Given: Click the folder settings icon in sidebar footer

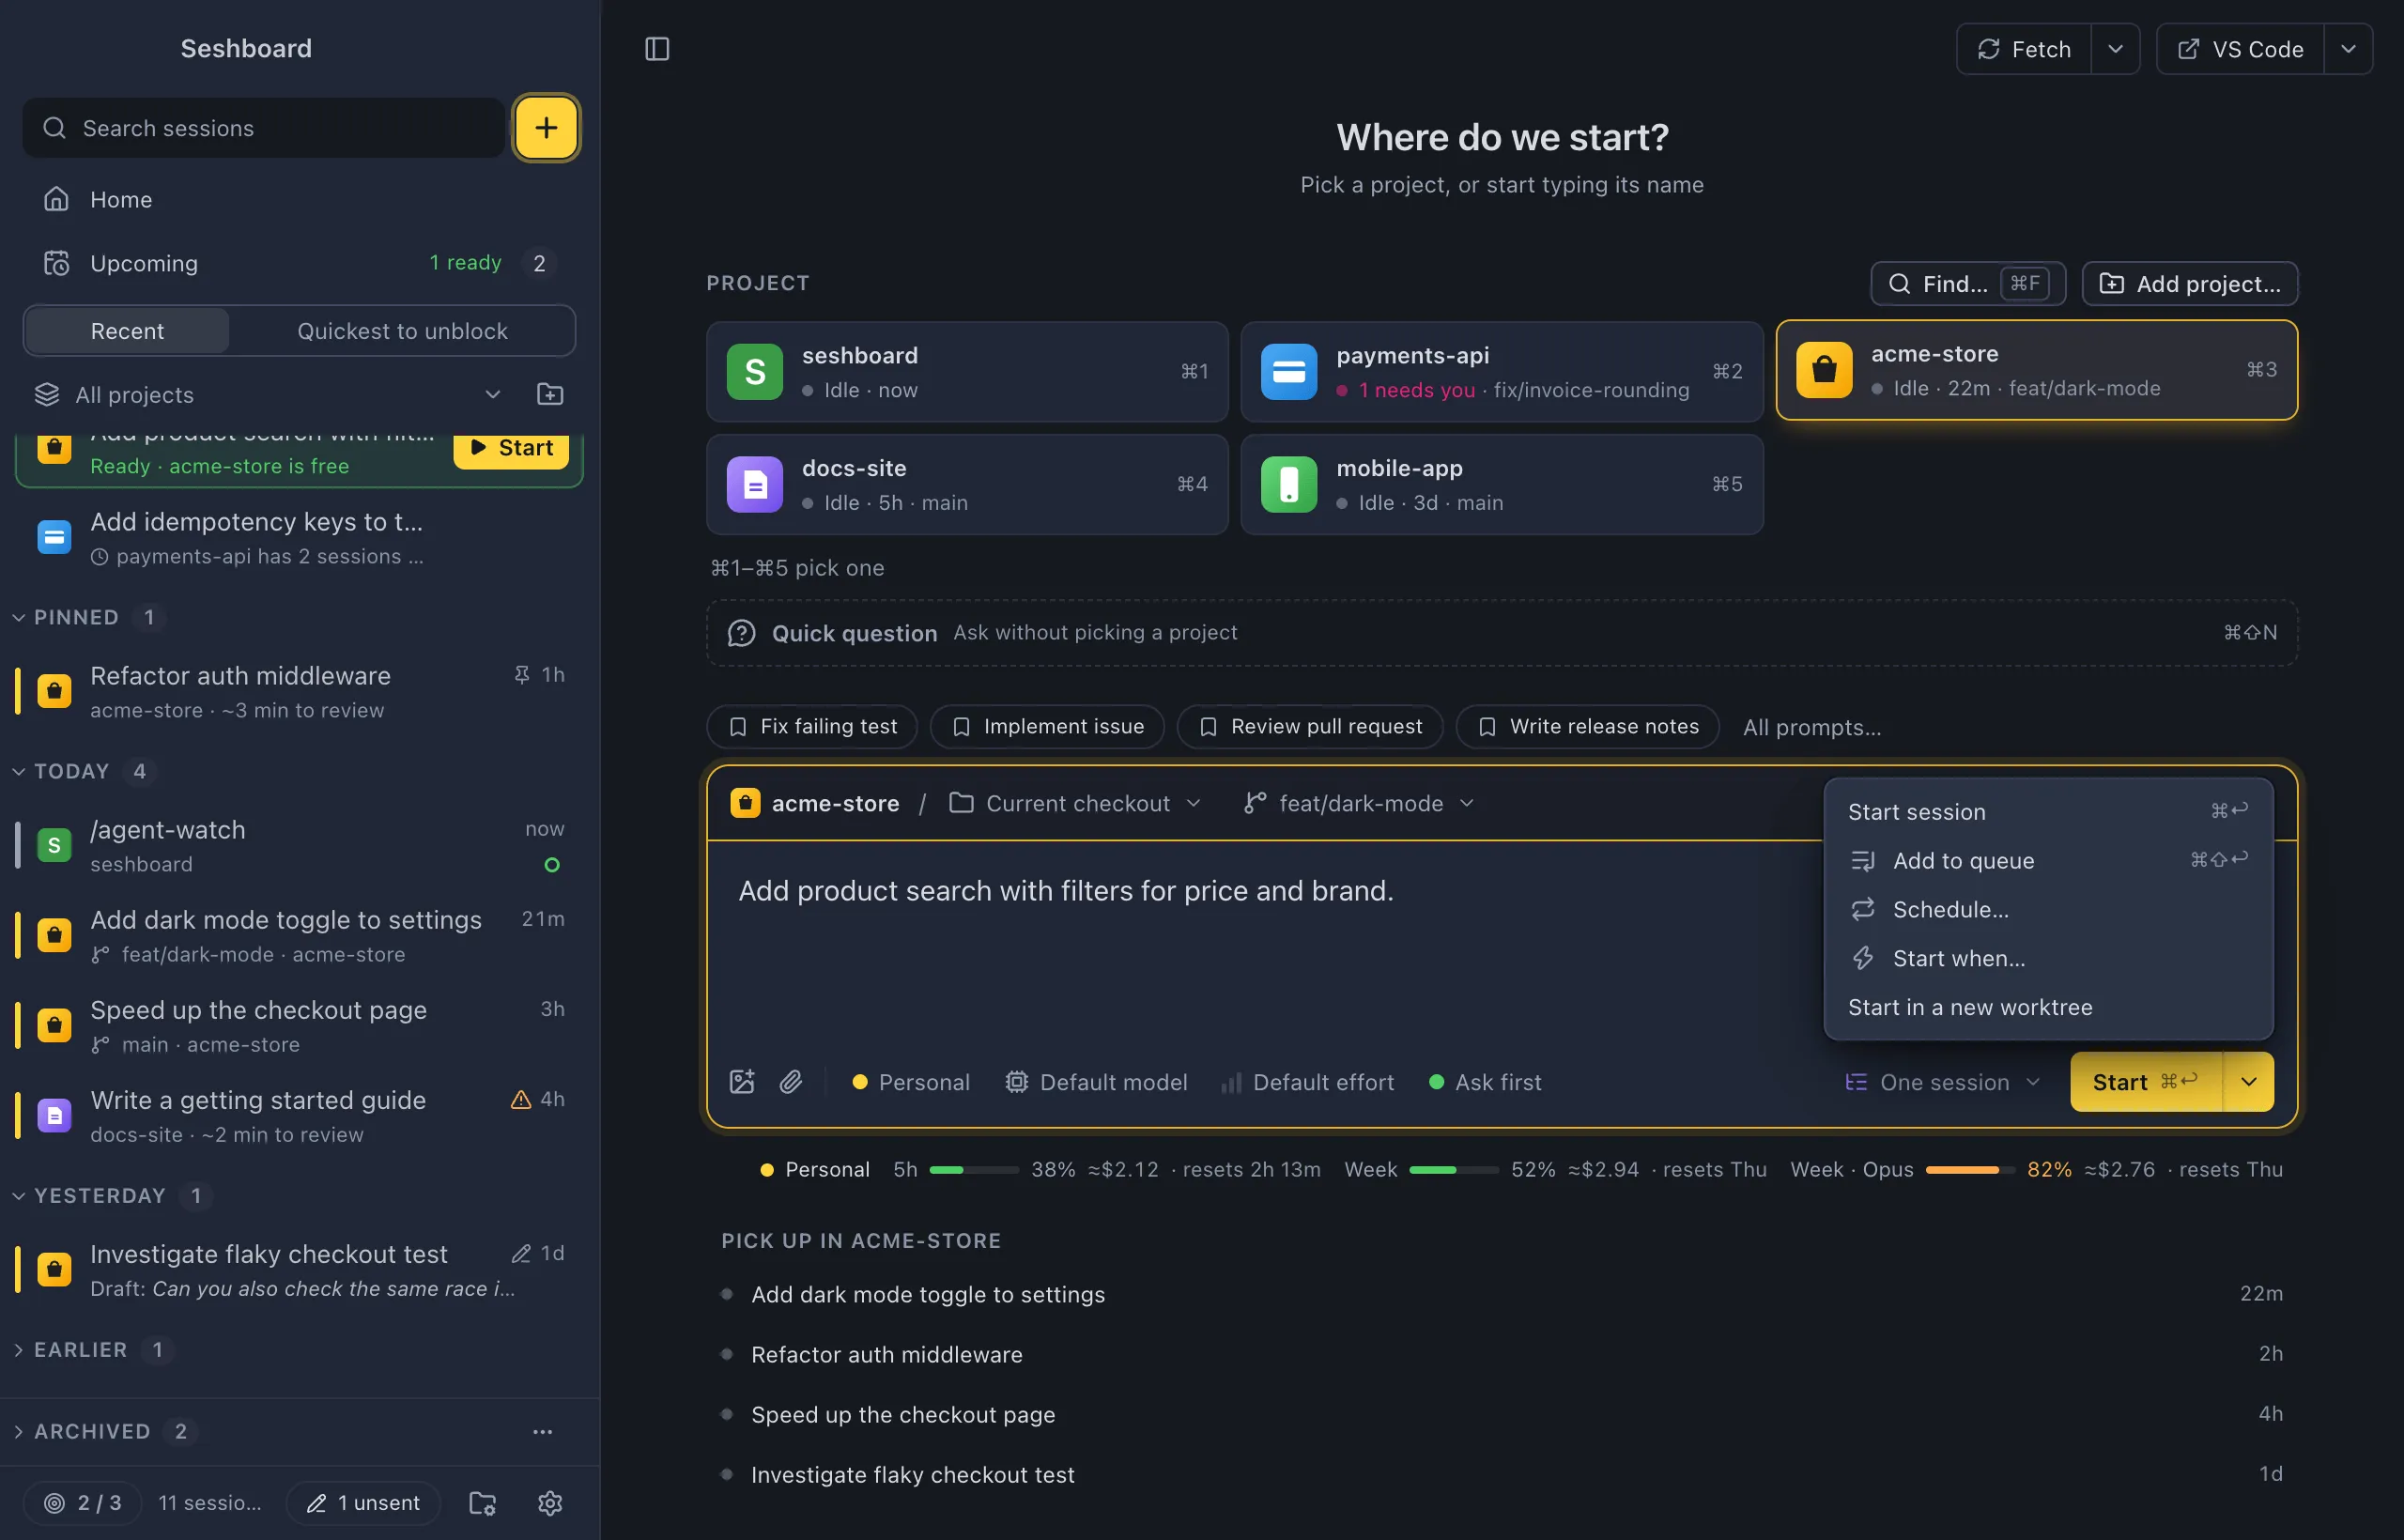Looking at the screenshot, I should coord(483,1503).
